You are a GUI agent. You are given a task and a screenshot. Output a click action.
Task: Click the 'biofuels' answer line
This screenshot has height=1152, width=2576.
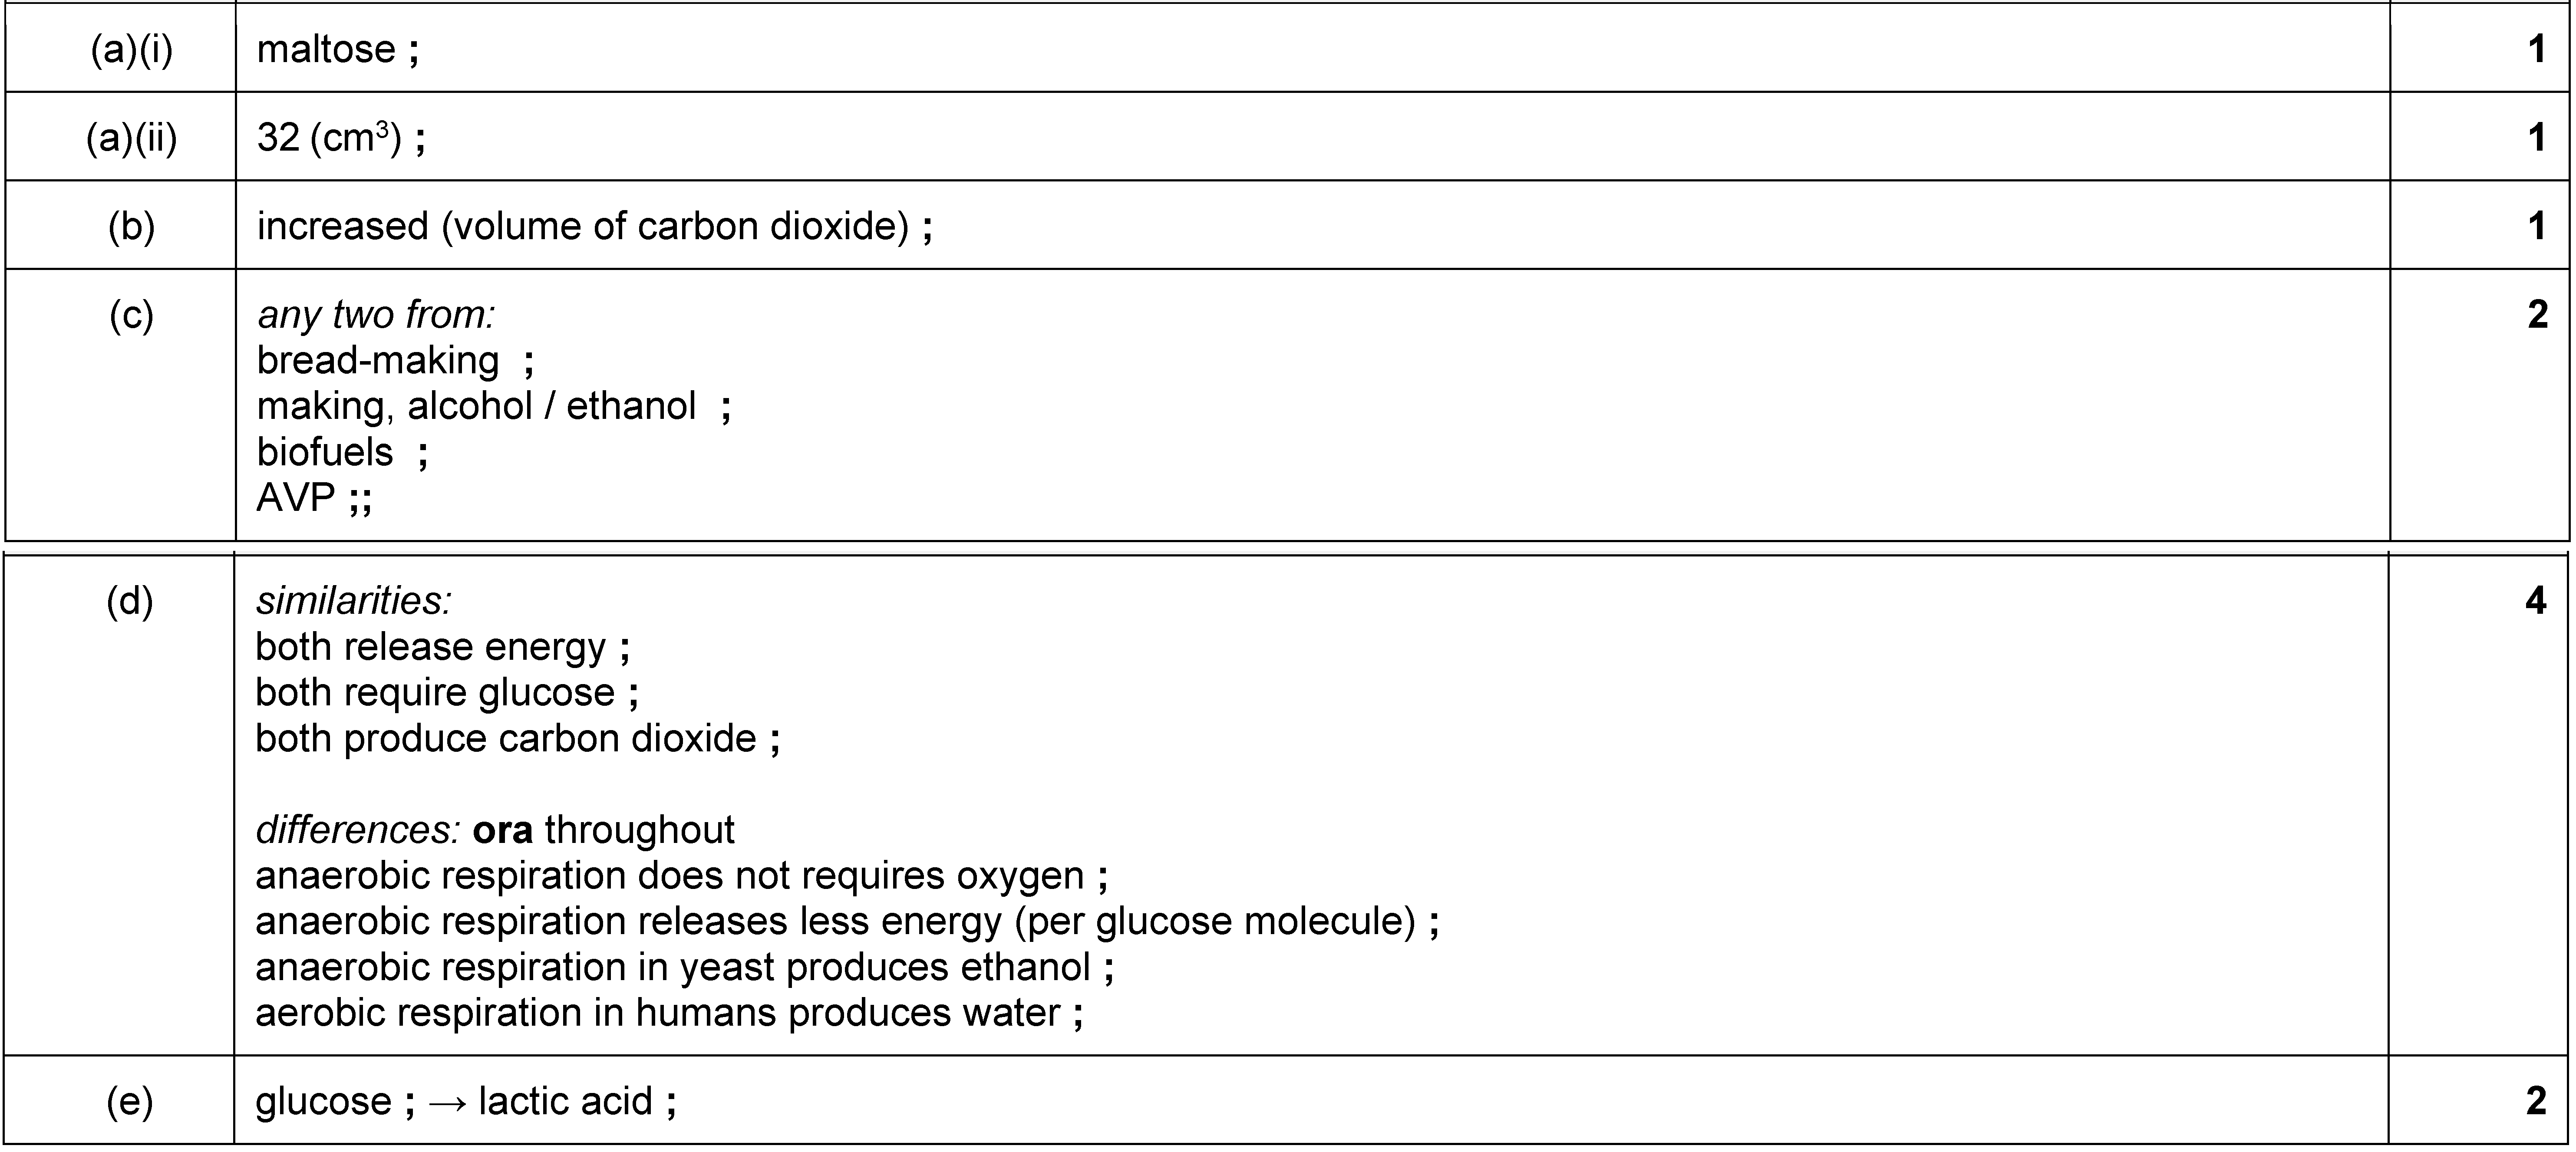tap(325, 452)
